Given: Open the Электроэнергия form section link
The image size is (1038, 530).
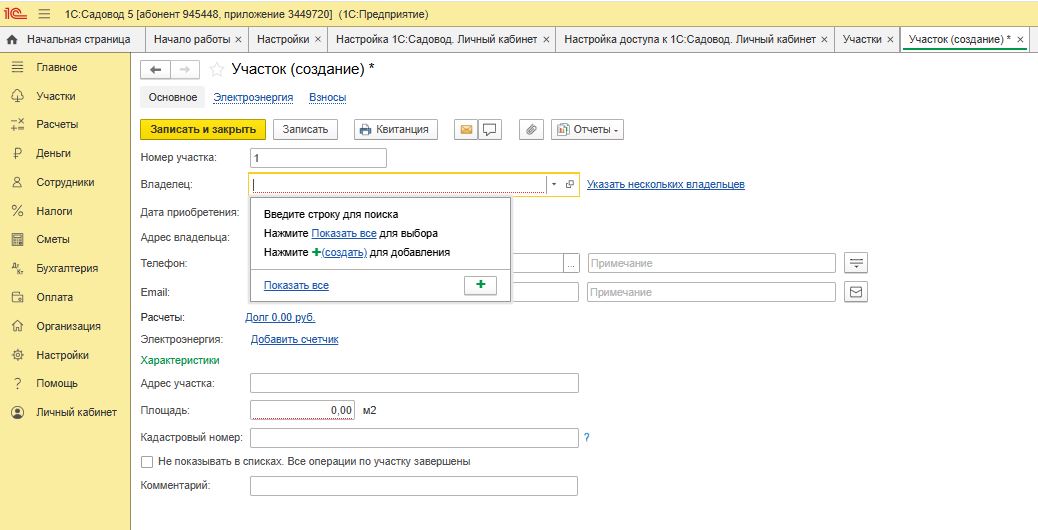Looking at the screenshot, I should [253, 97].
